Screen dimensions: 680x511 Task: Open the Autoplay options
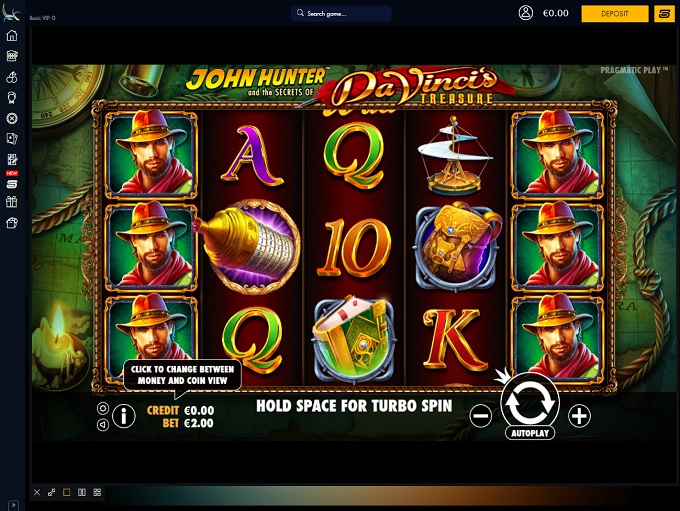coord(530,433)
